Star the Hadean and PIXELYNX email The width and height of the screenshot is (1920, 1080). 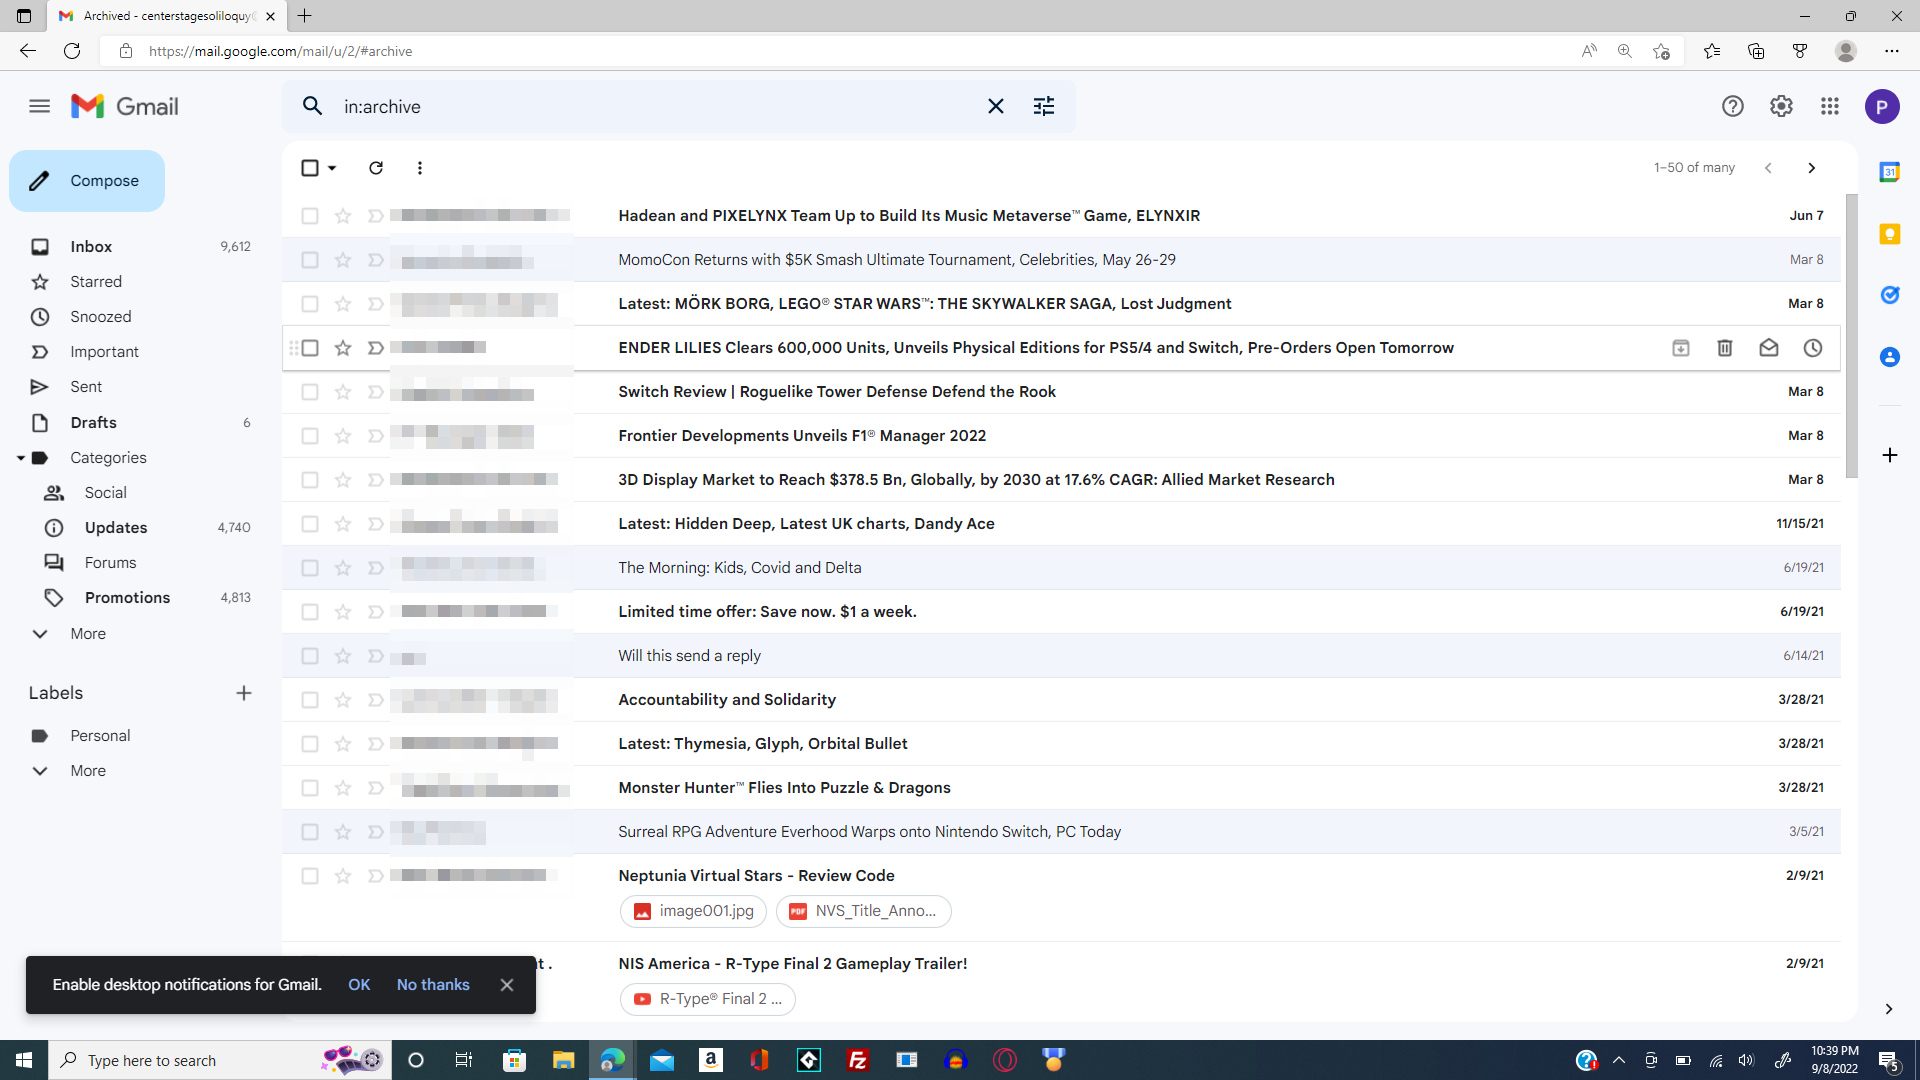click(343, 216)
